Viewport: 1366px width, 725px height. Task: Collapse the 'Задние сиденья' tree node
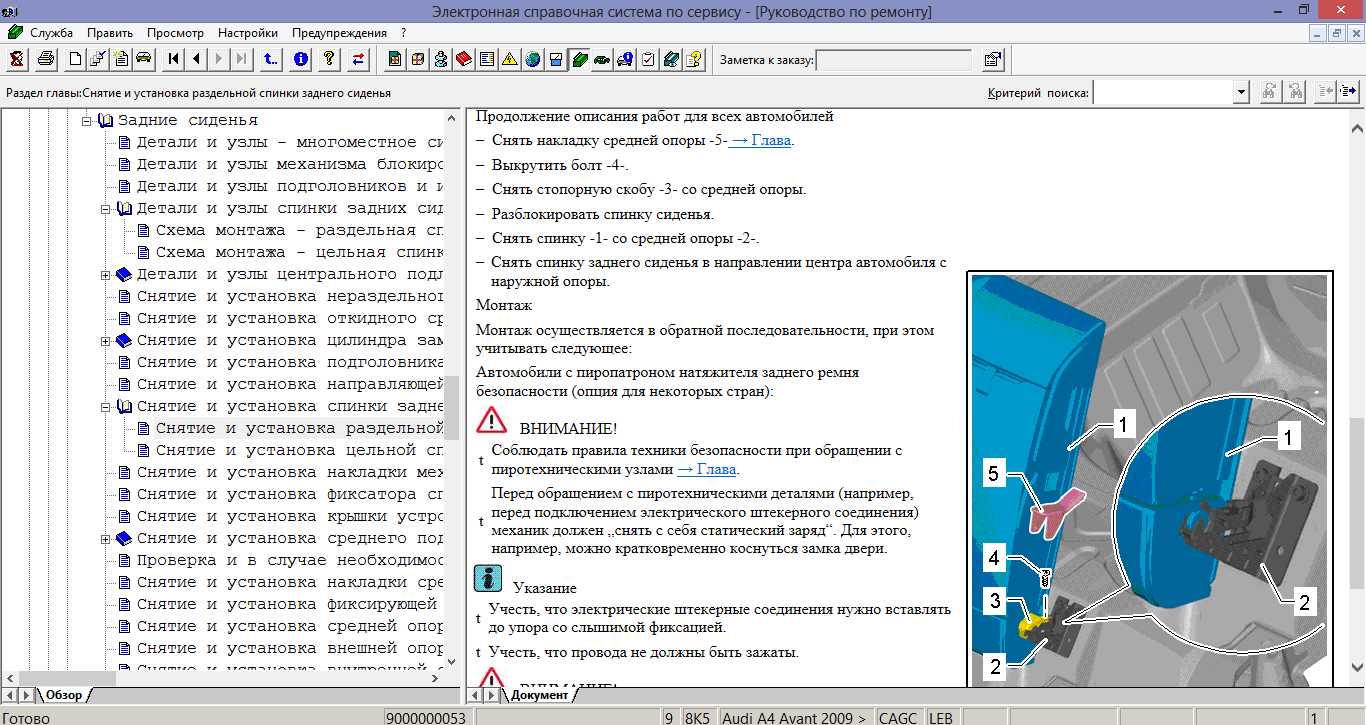click(87, 121)
